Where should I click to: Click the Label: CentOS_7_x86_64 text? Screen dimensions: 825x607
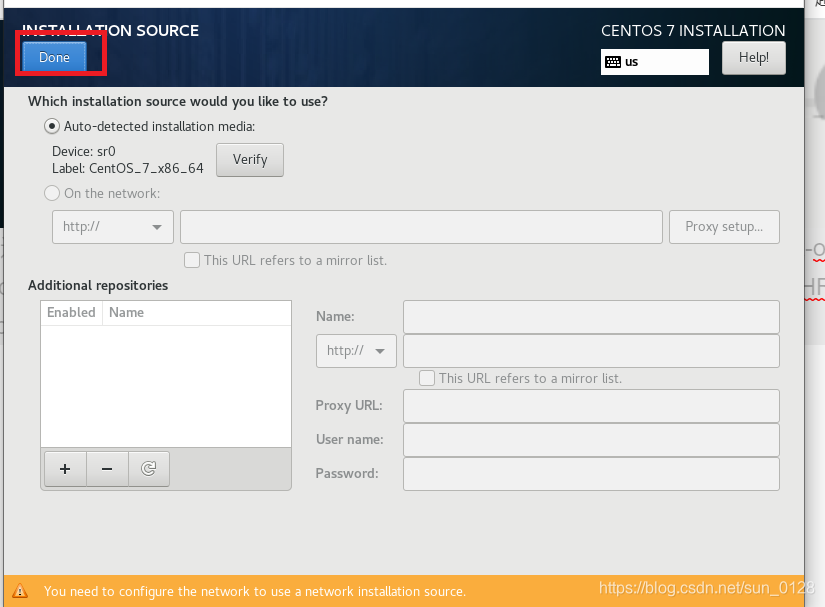pos(127,168)
